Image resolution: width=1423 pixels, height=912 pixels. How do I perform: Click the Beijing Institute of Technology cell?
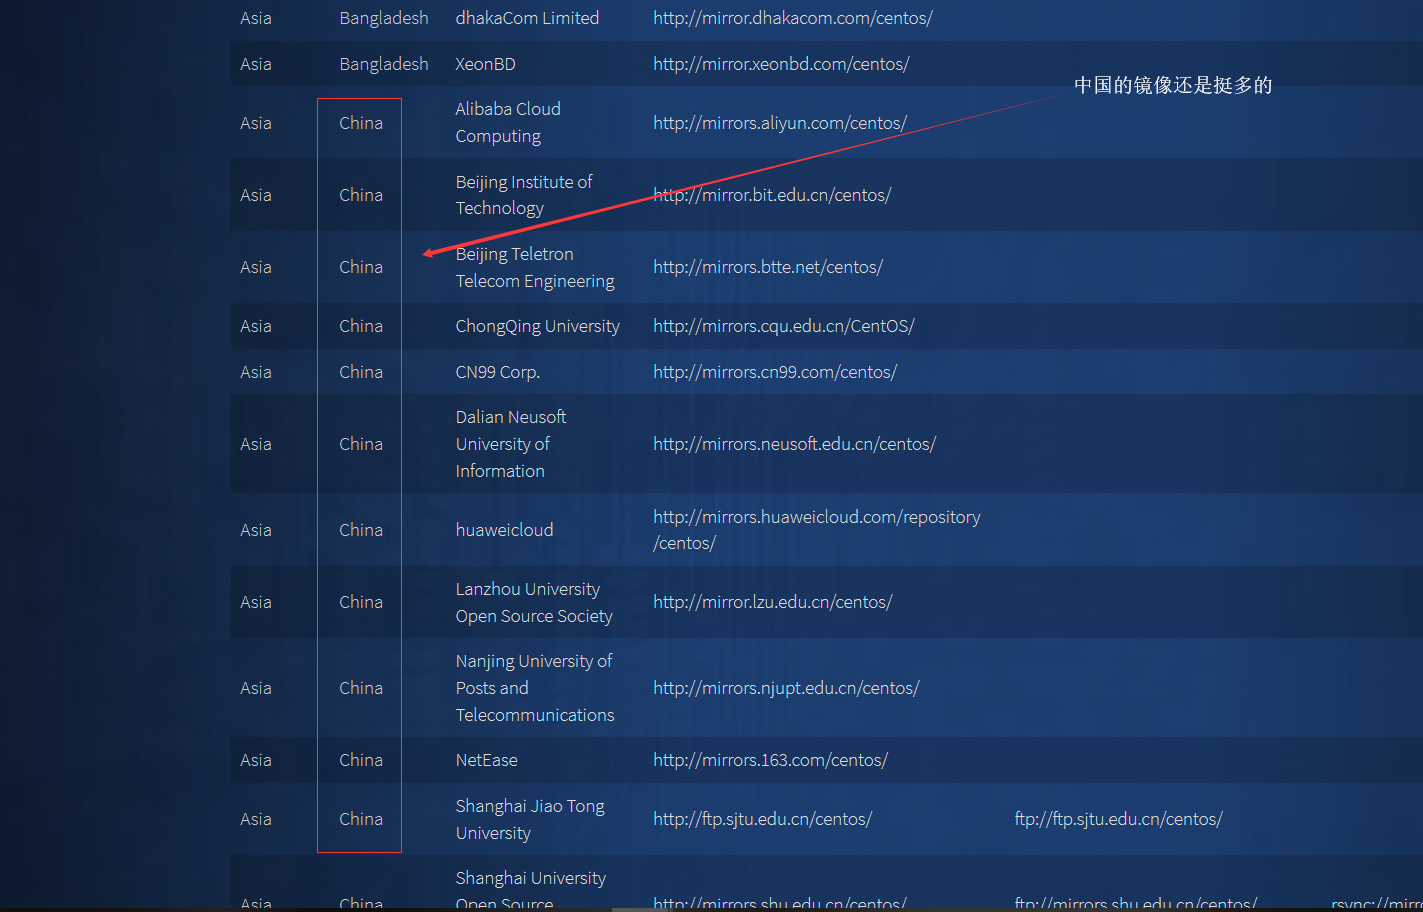click(524, 195)
